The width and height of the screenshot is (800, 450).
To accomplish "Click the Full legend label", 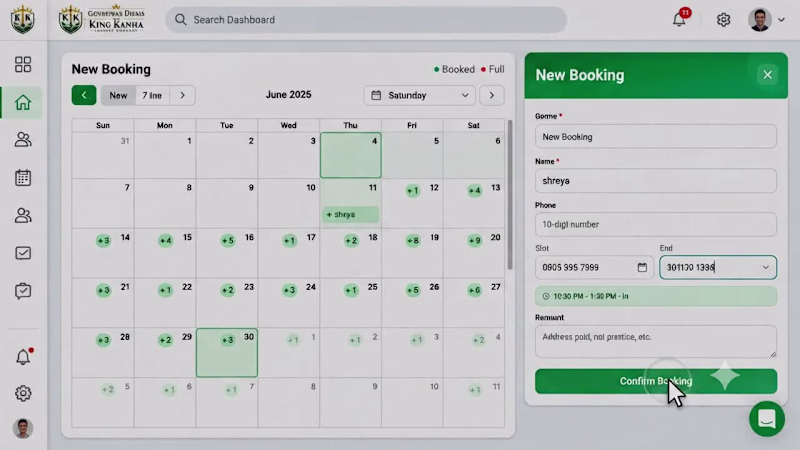I will click(496, 69).
